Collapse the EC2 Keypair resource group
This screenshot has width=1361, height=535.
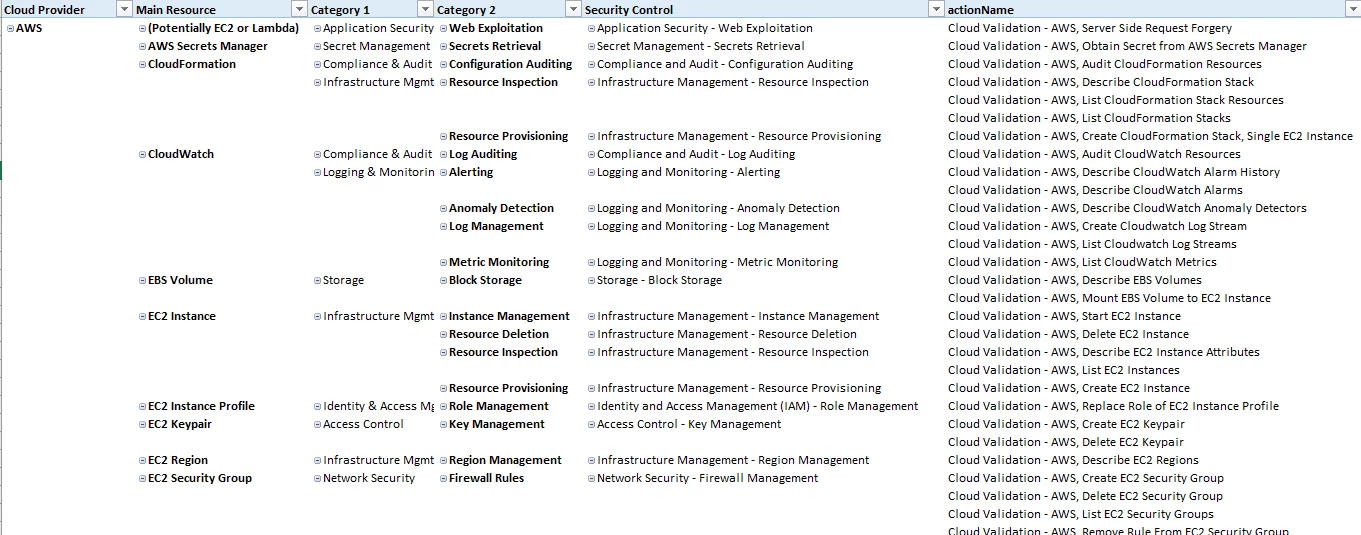142,425
